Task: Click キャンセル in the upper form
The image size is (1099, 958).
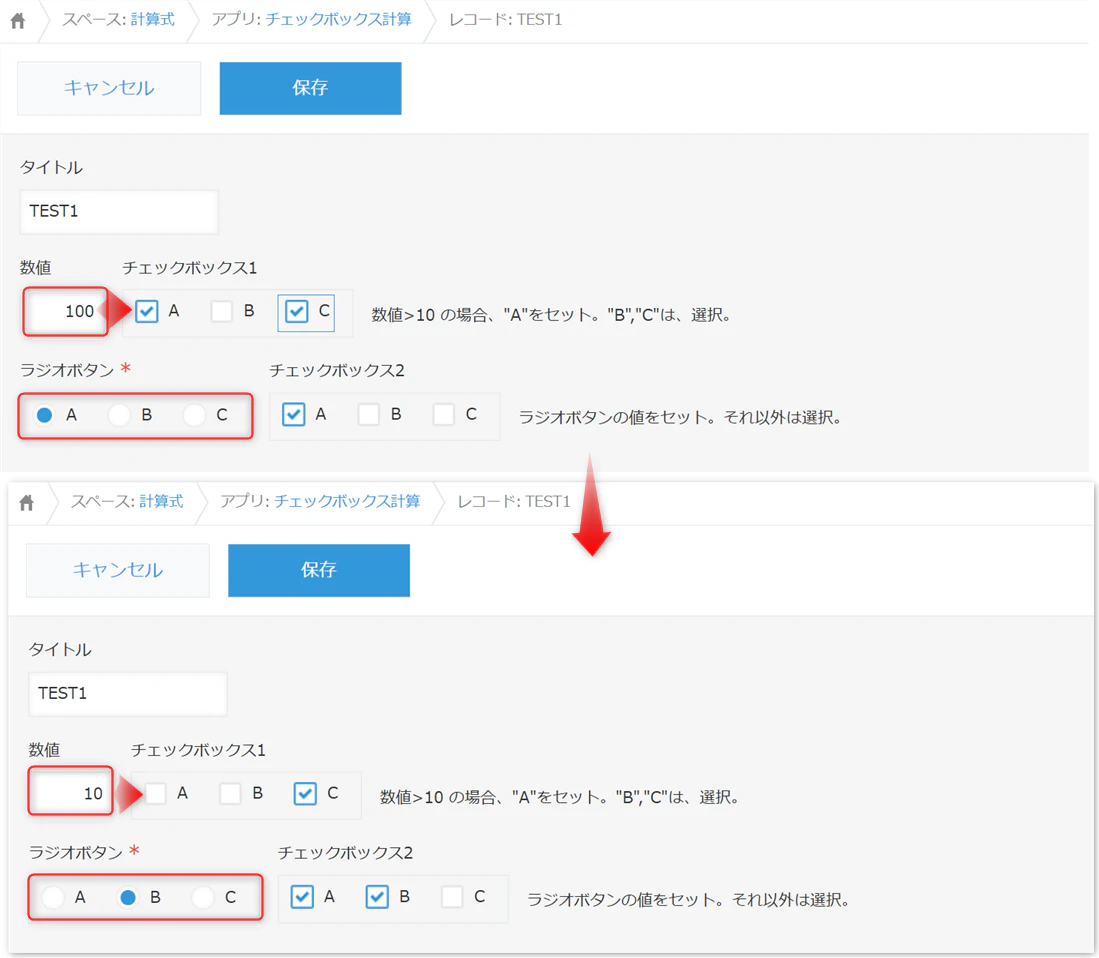Action: click(x=109, y=88)
